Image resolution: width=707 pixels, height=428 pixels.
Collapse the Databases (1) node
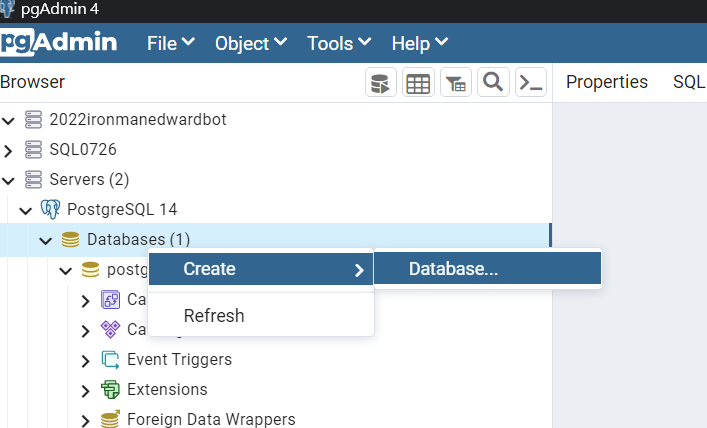tap(45, 240)
